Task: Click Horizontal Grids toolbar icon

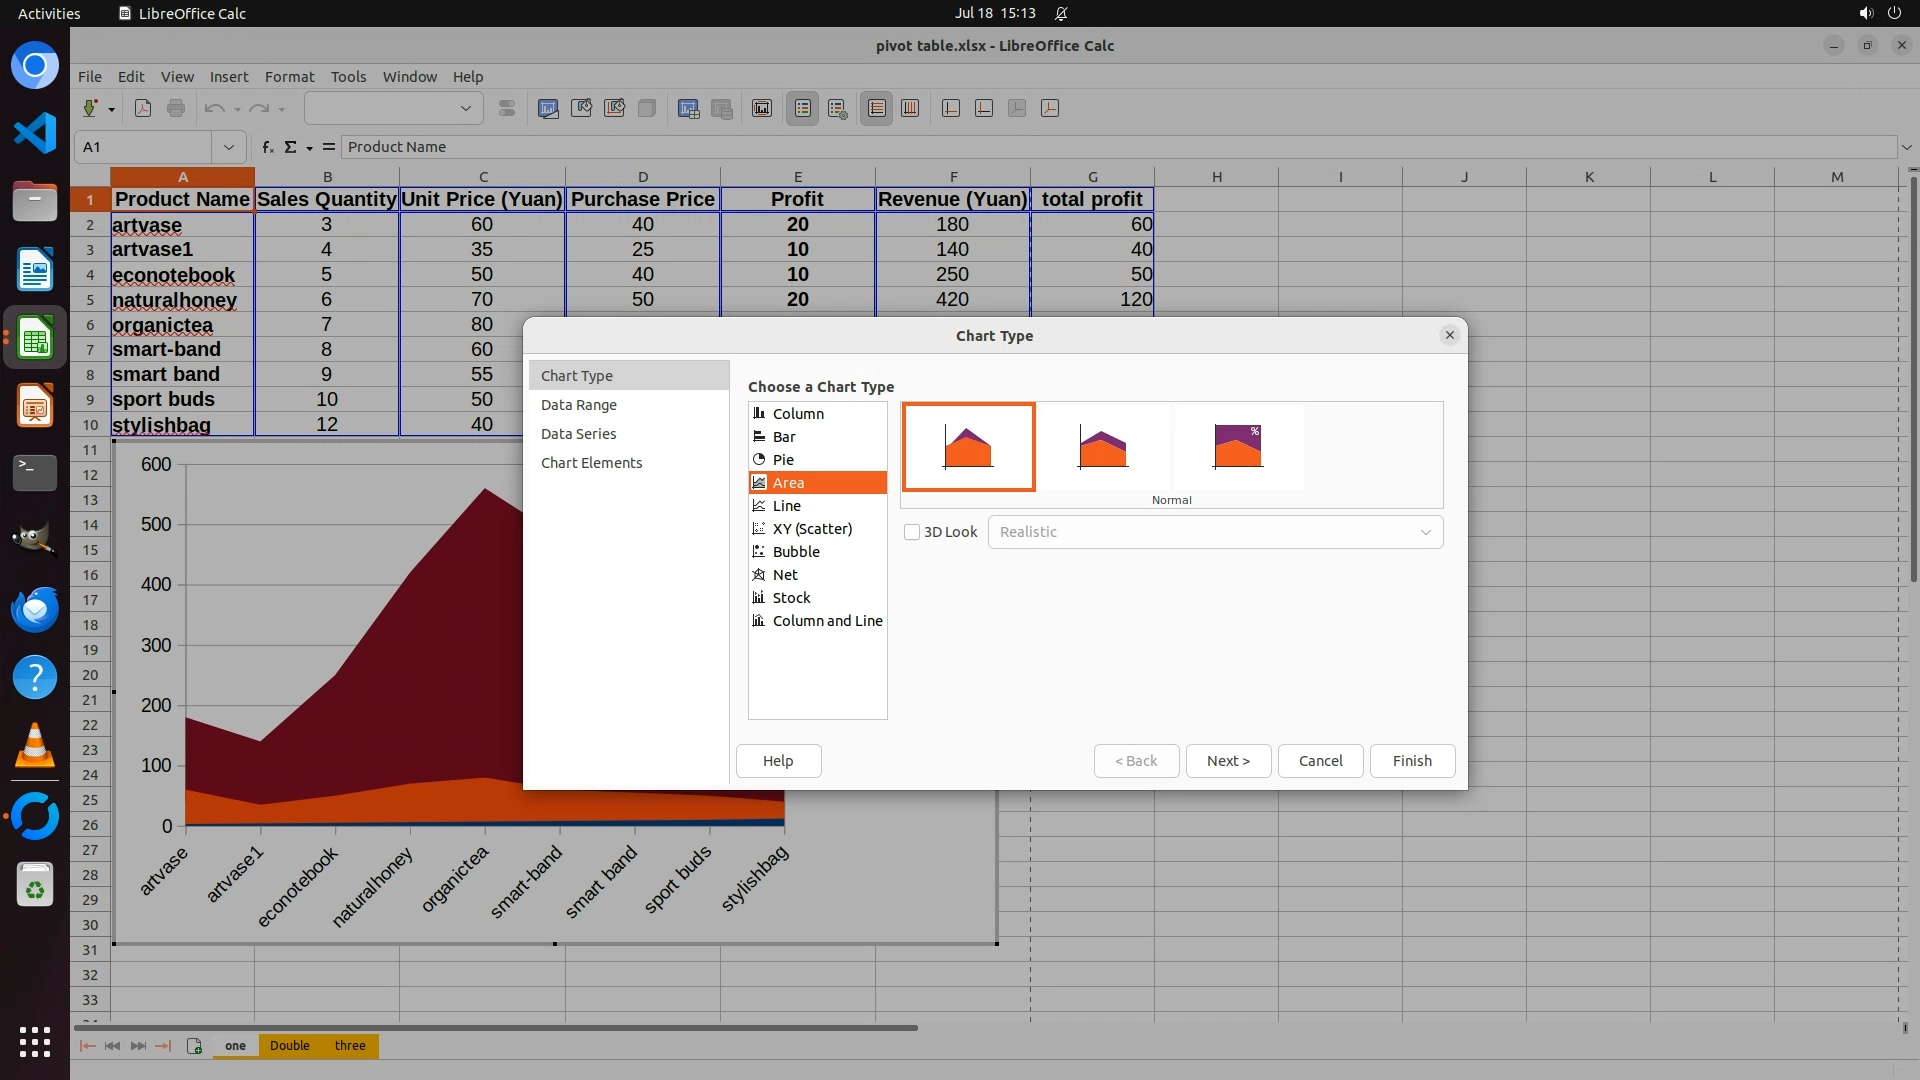Action: pos(877,109)
